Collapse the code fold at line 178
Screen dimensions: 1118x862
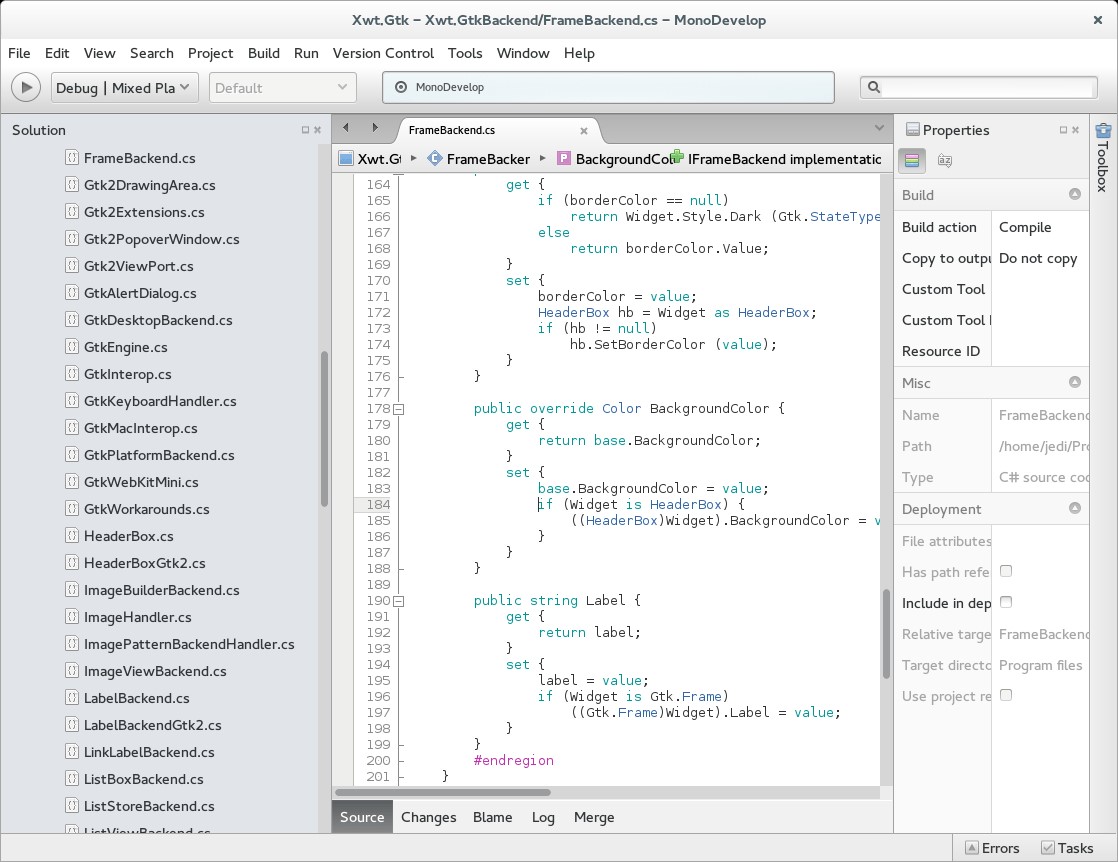[x=398, y=409]
